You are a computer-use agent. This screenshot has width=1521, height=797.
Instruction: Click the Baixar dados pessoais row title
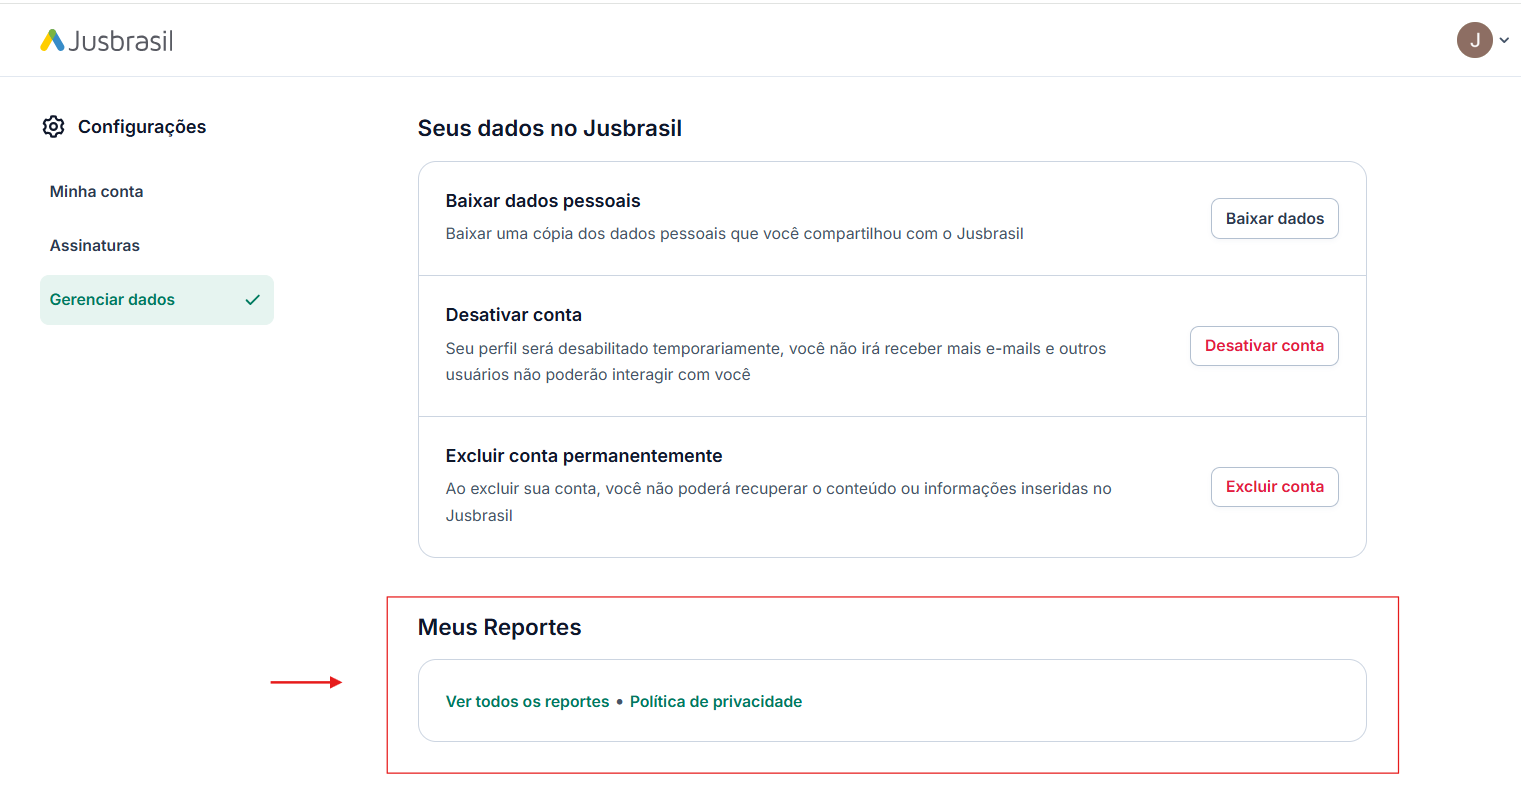[543, 201]
